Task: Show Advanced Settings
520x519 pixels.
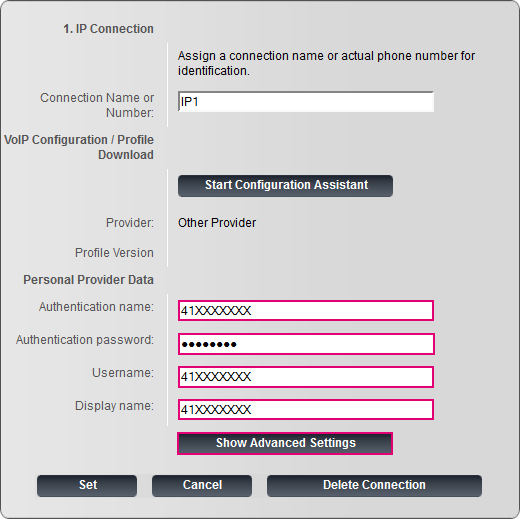Action: click(285, 443)
